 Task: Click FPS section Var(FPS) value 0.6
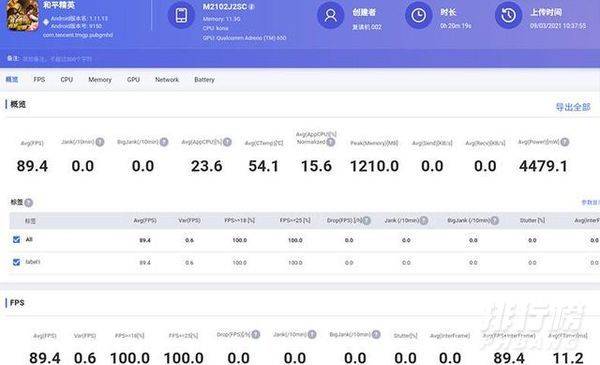[x=85, y=358]
